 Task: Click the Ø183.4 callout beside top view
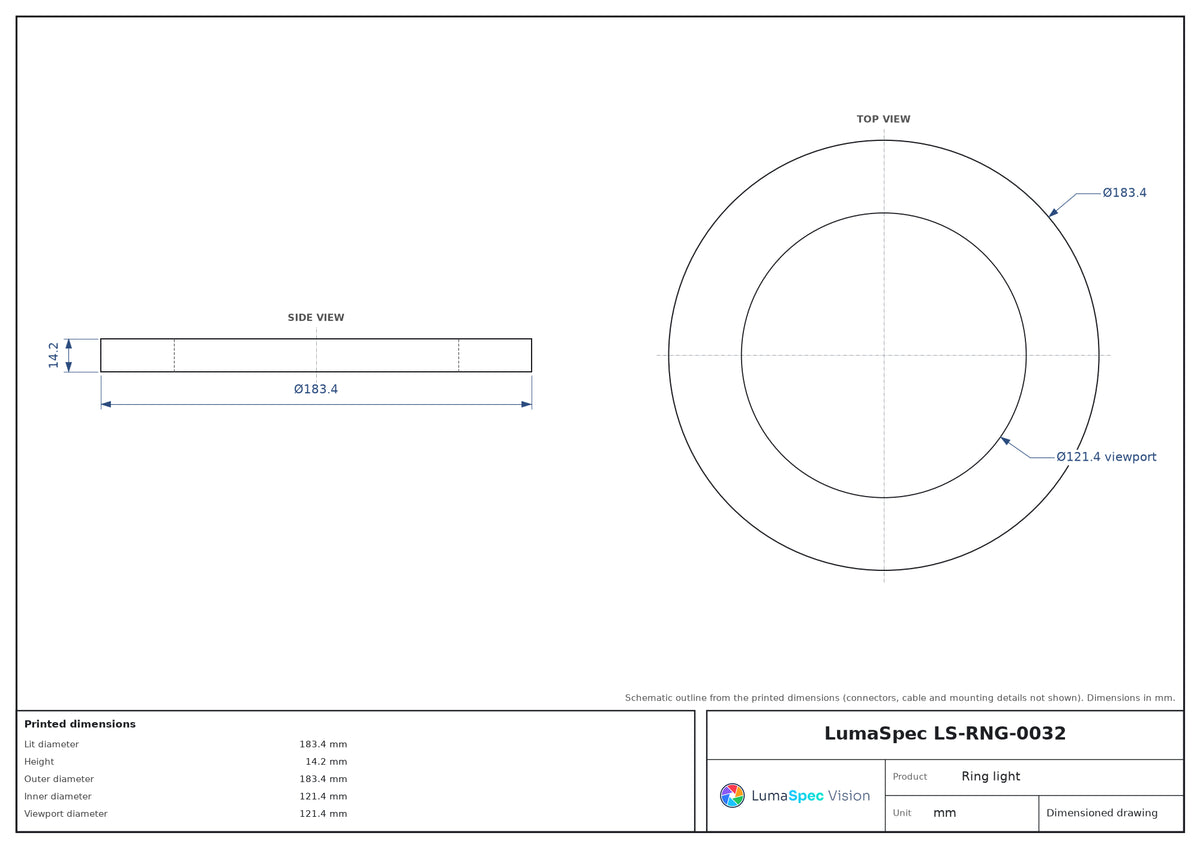(1125, 193)
